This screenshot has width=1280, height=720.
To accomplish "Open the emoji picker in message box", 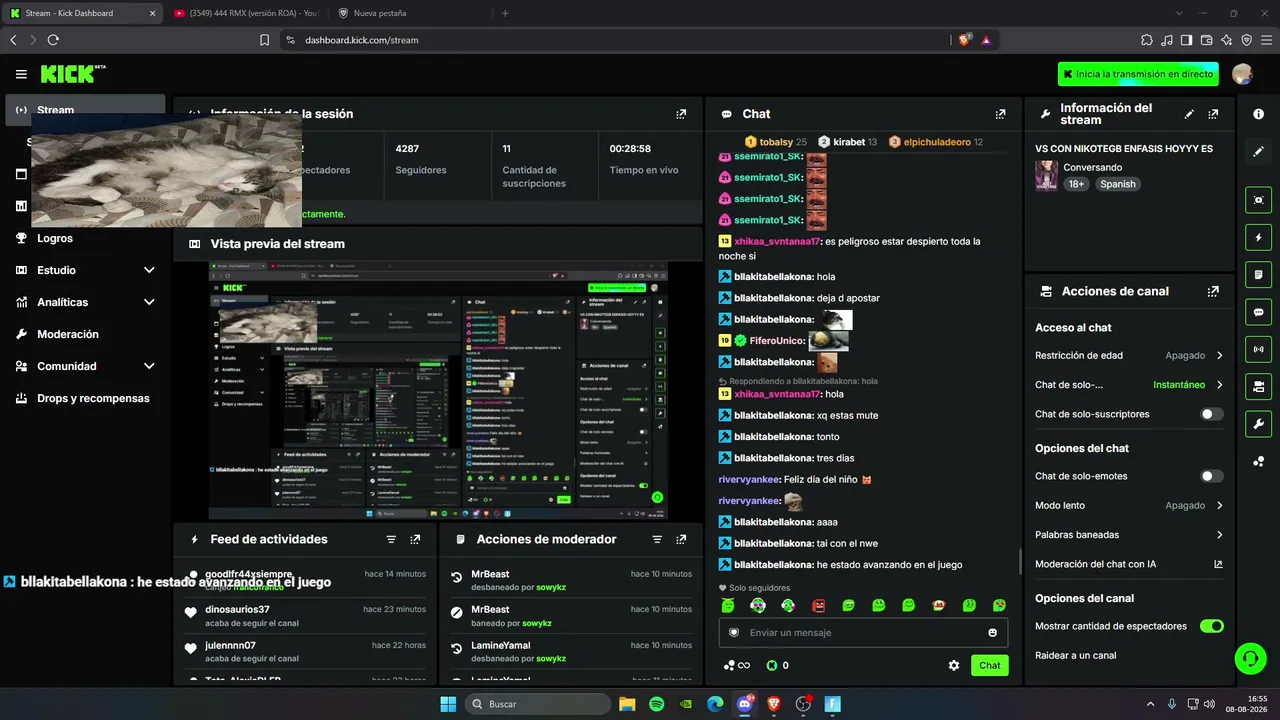I will click(992, 632).
